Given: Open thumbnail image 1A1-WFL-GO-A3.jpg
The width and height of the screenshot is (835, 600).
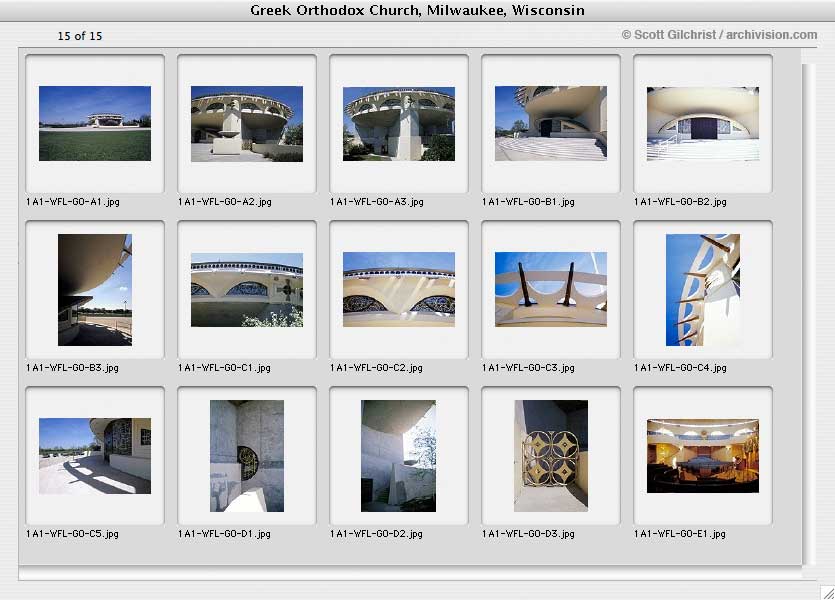Looking at the screenshot, I should pos(399,124).
